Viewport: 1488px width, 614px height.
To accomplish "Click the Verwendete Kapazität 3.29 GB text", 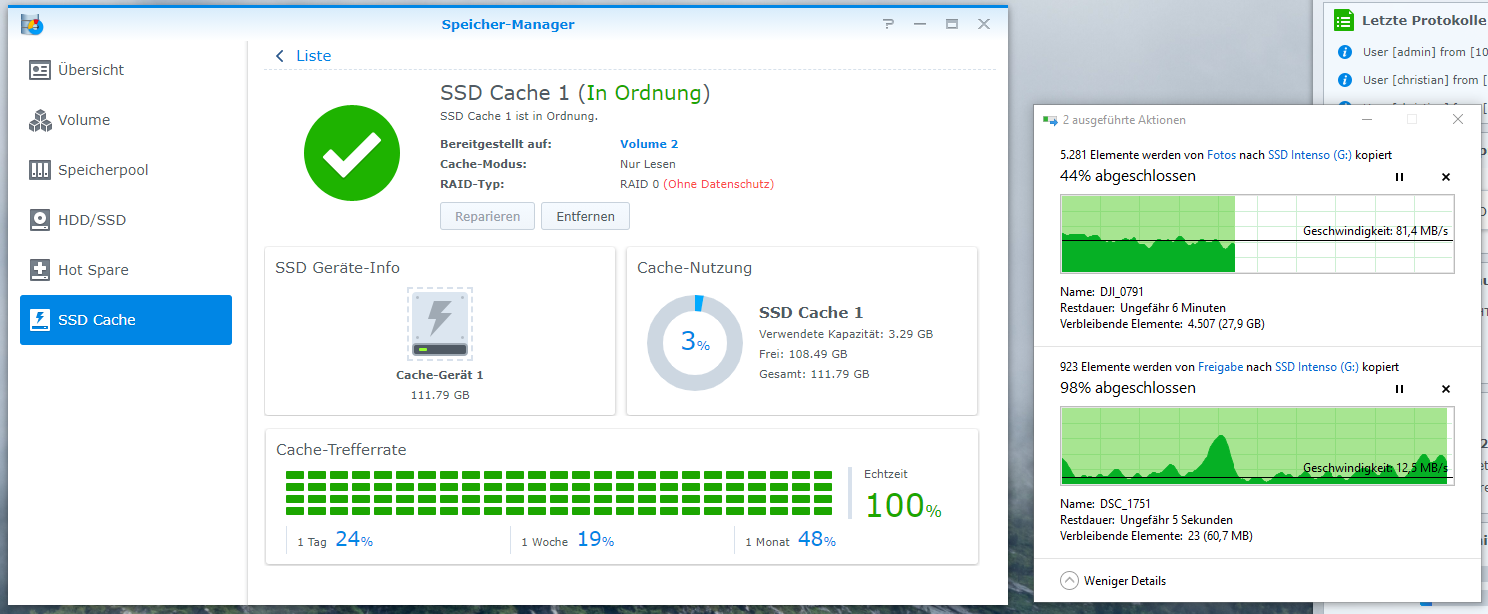I will [x=846, y=334].
